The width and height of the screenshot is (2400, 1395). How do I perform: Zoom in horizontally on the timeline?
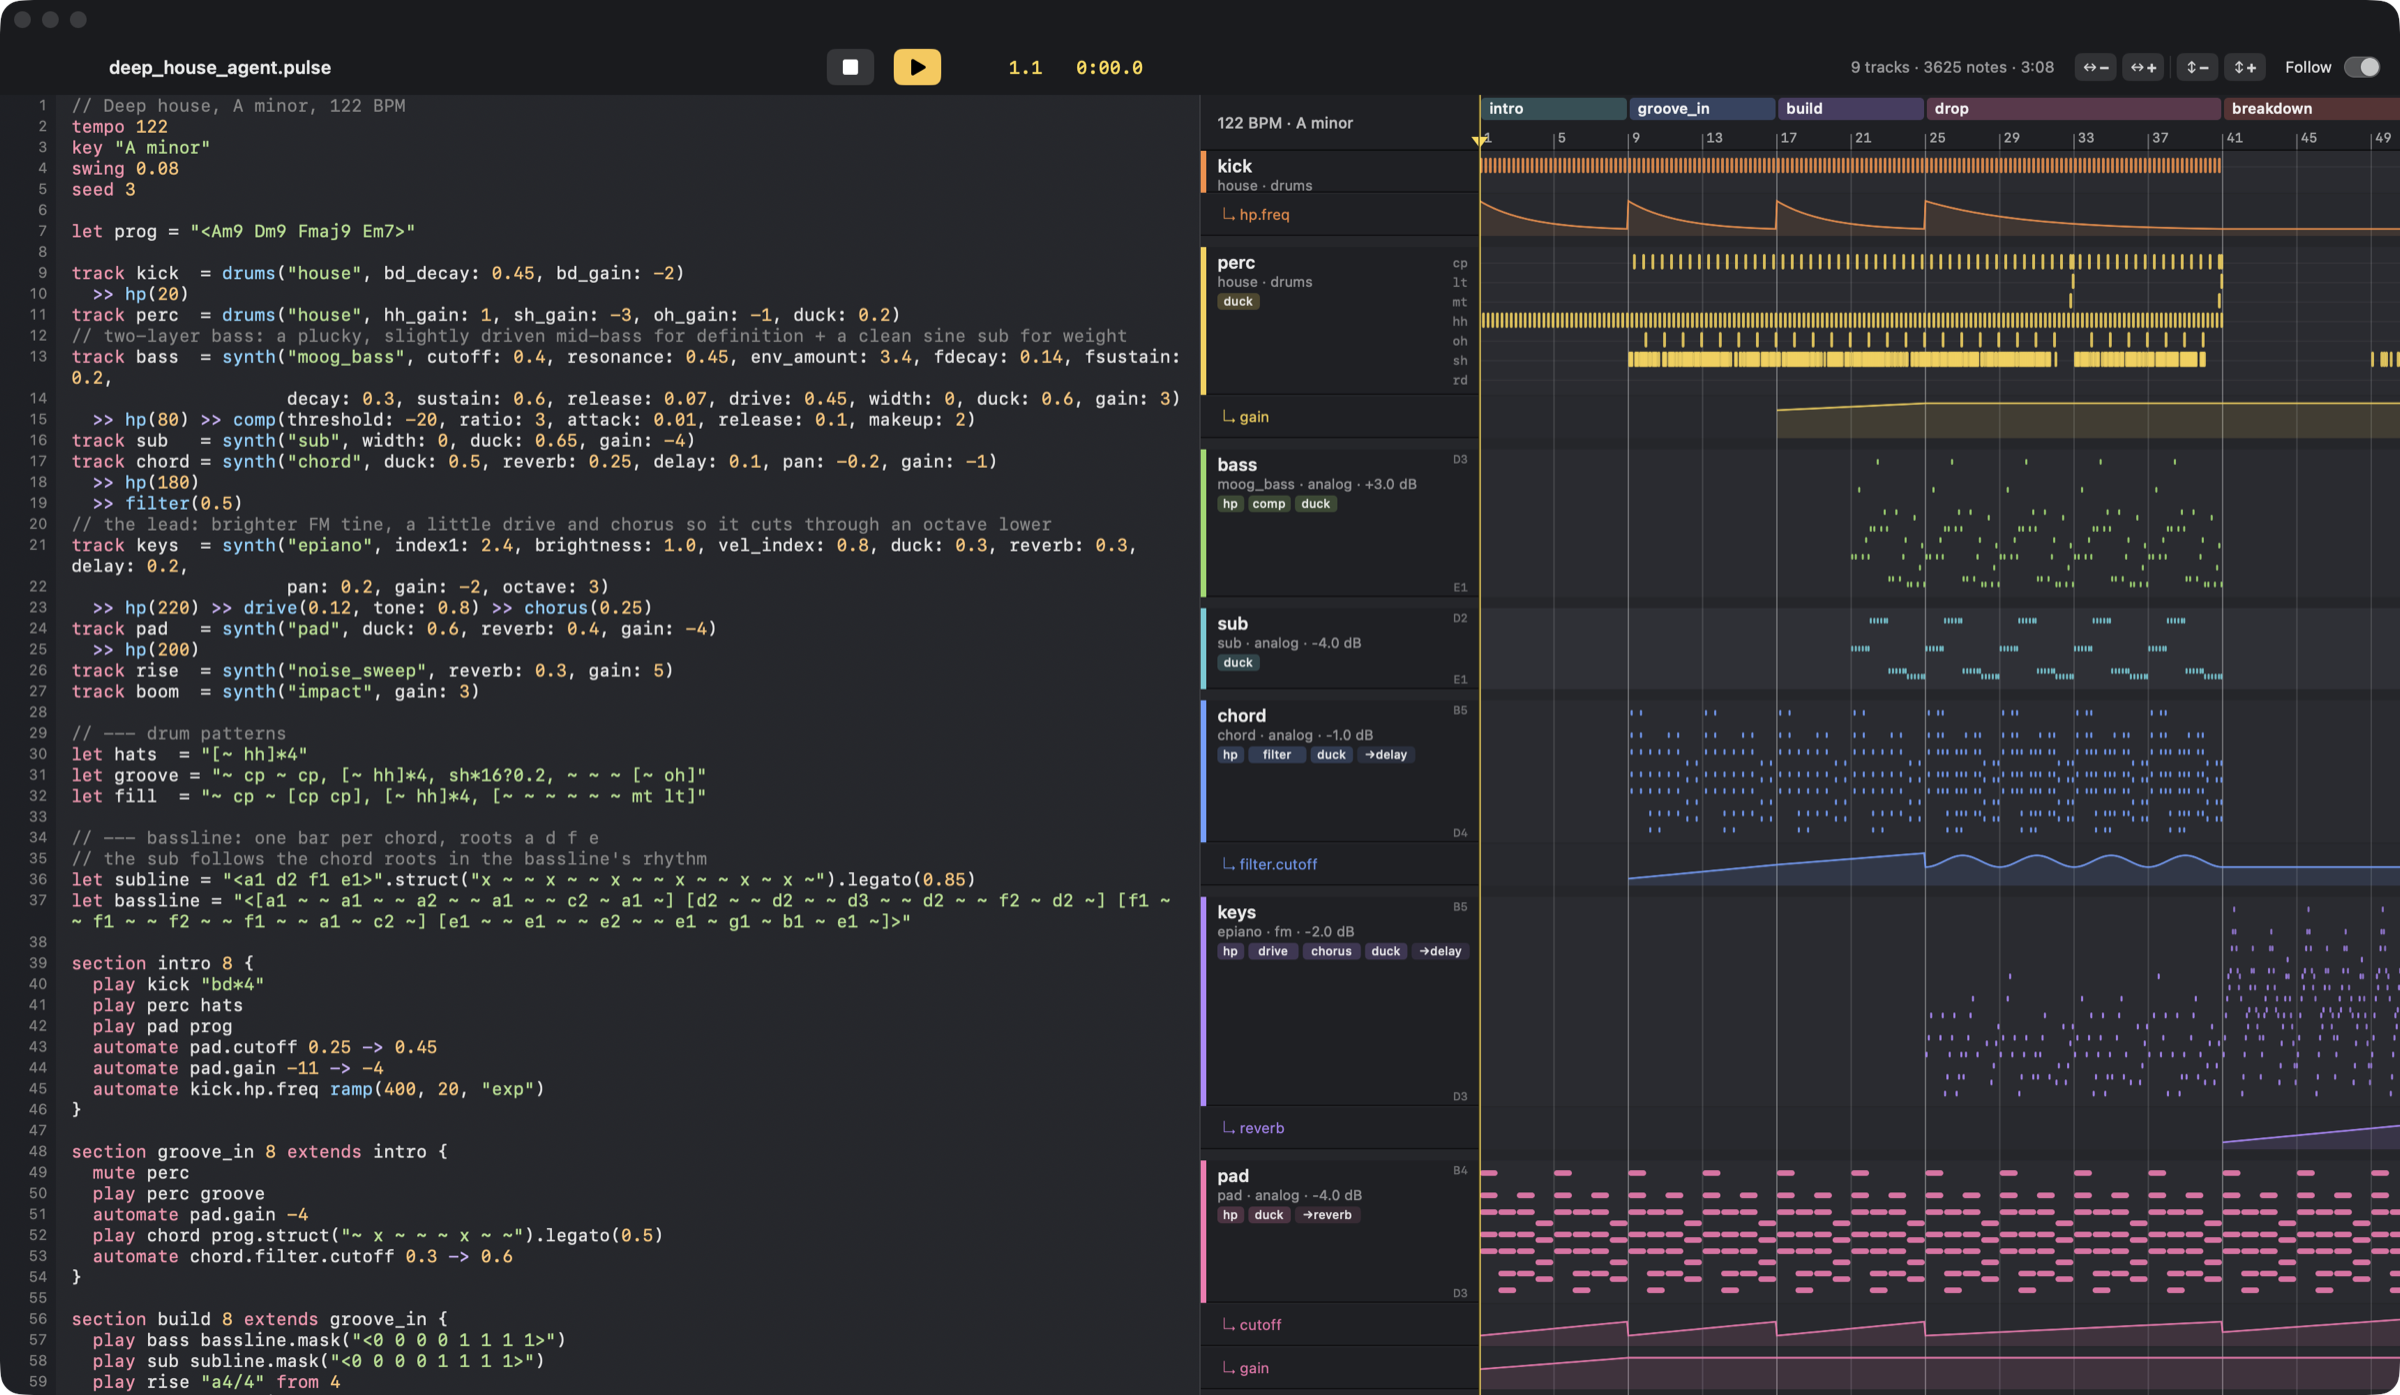(2143, 67)
